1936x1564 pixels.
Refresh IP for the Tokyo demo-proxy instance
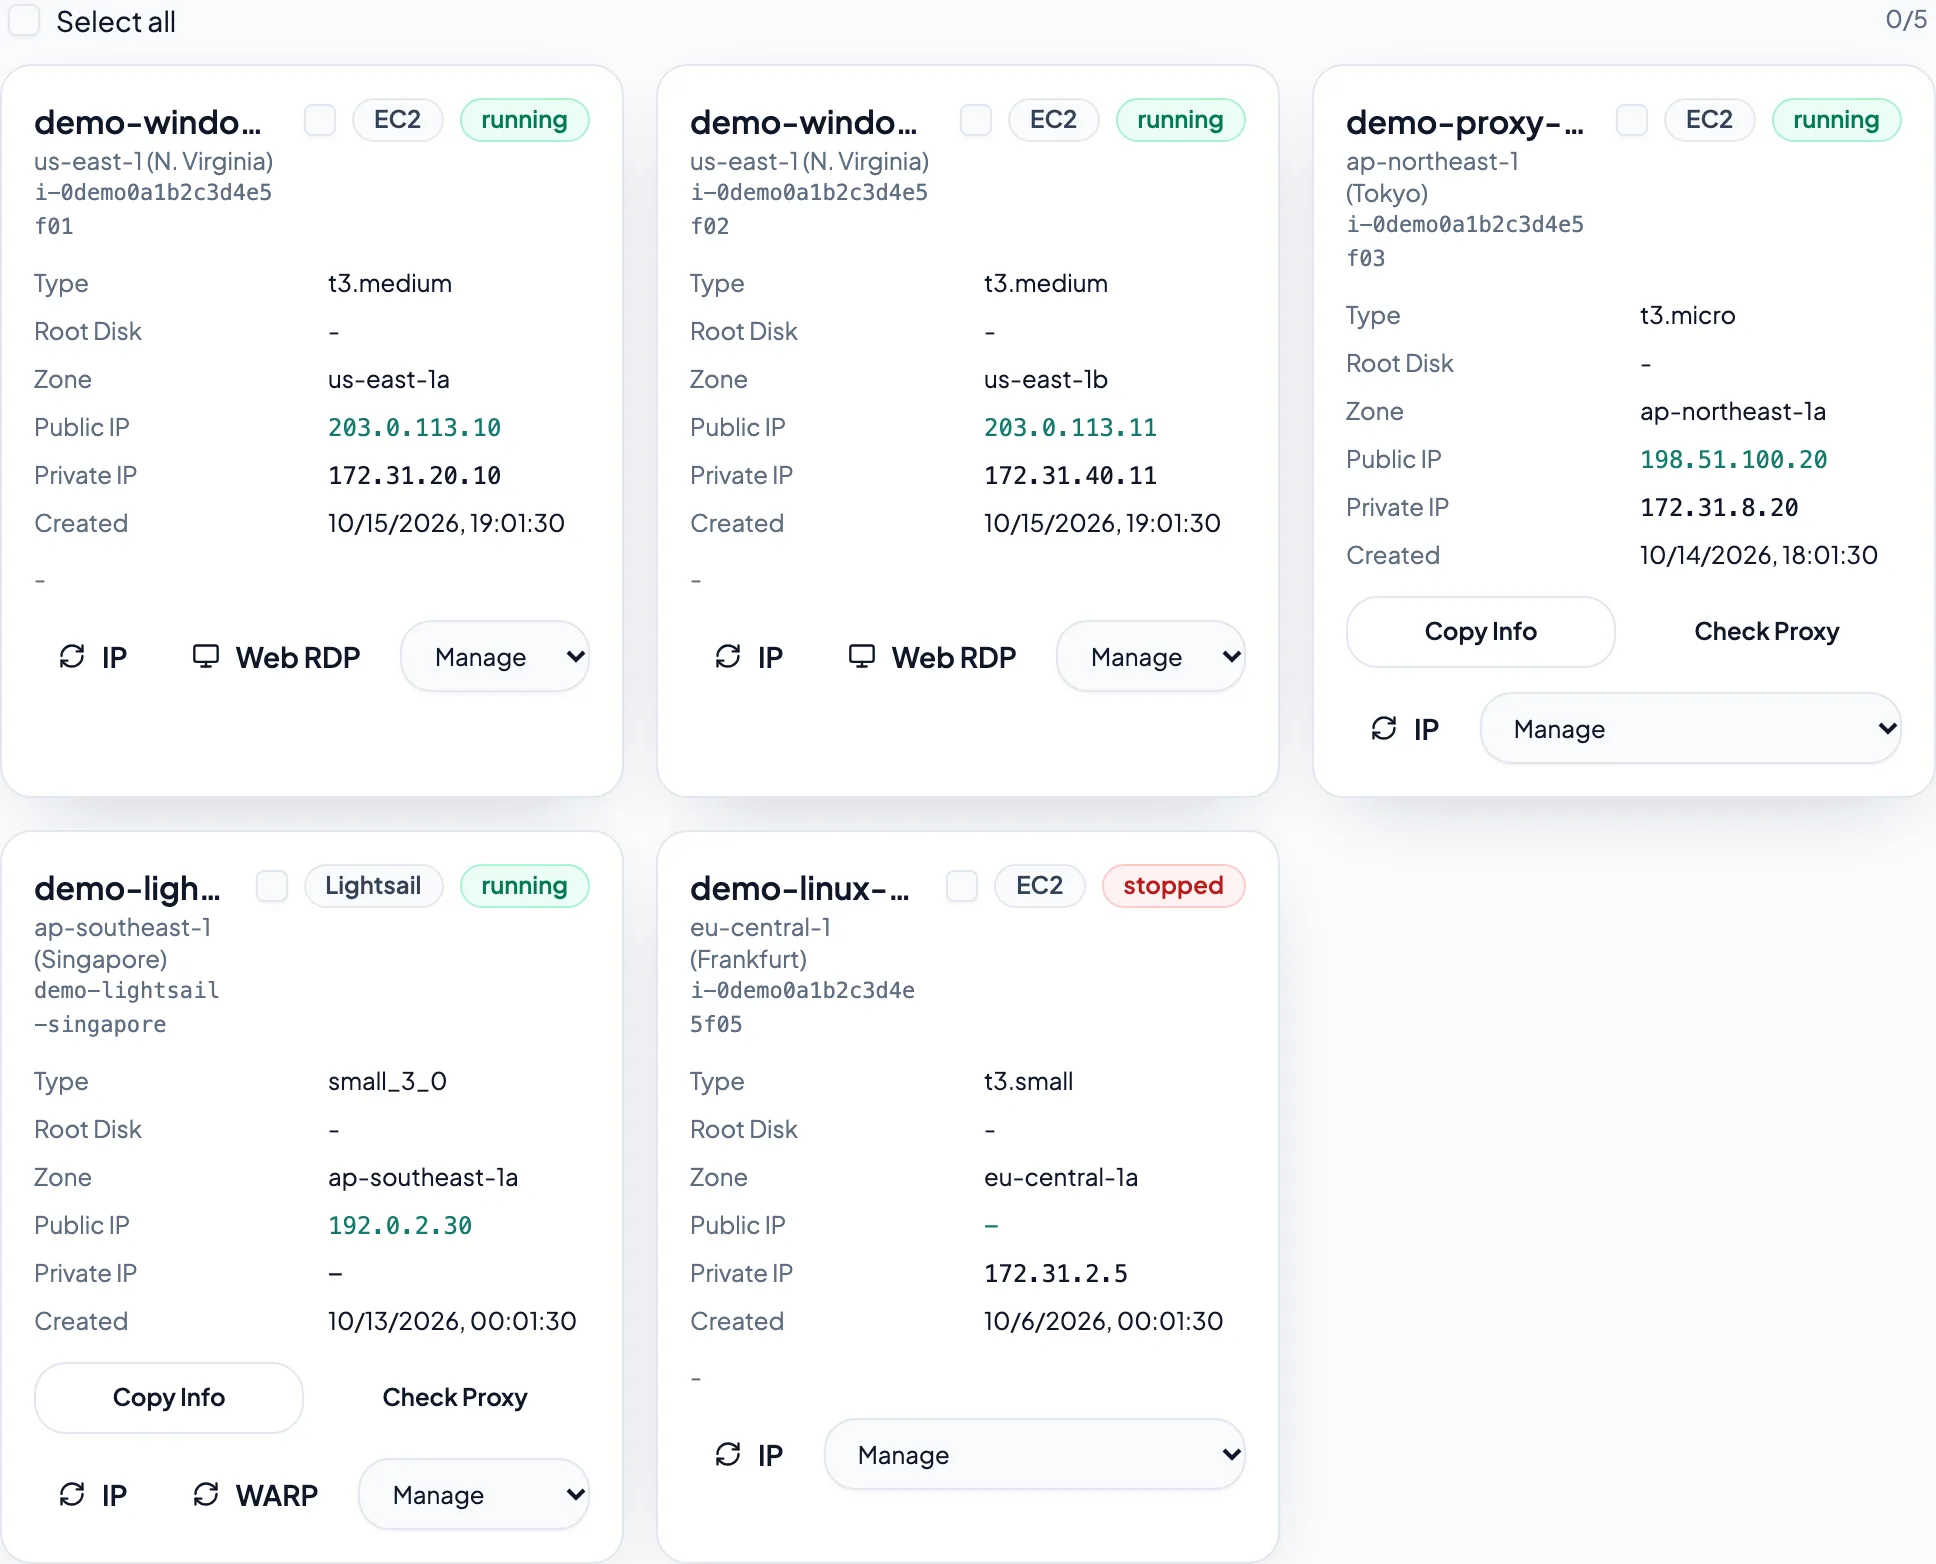[x=1405, y=729]
